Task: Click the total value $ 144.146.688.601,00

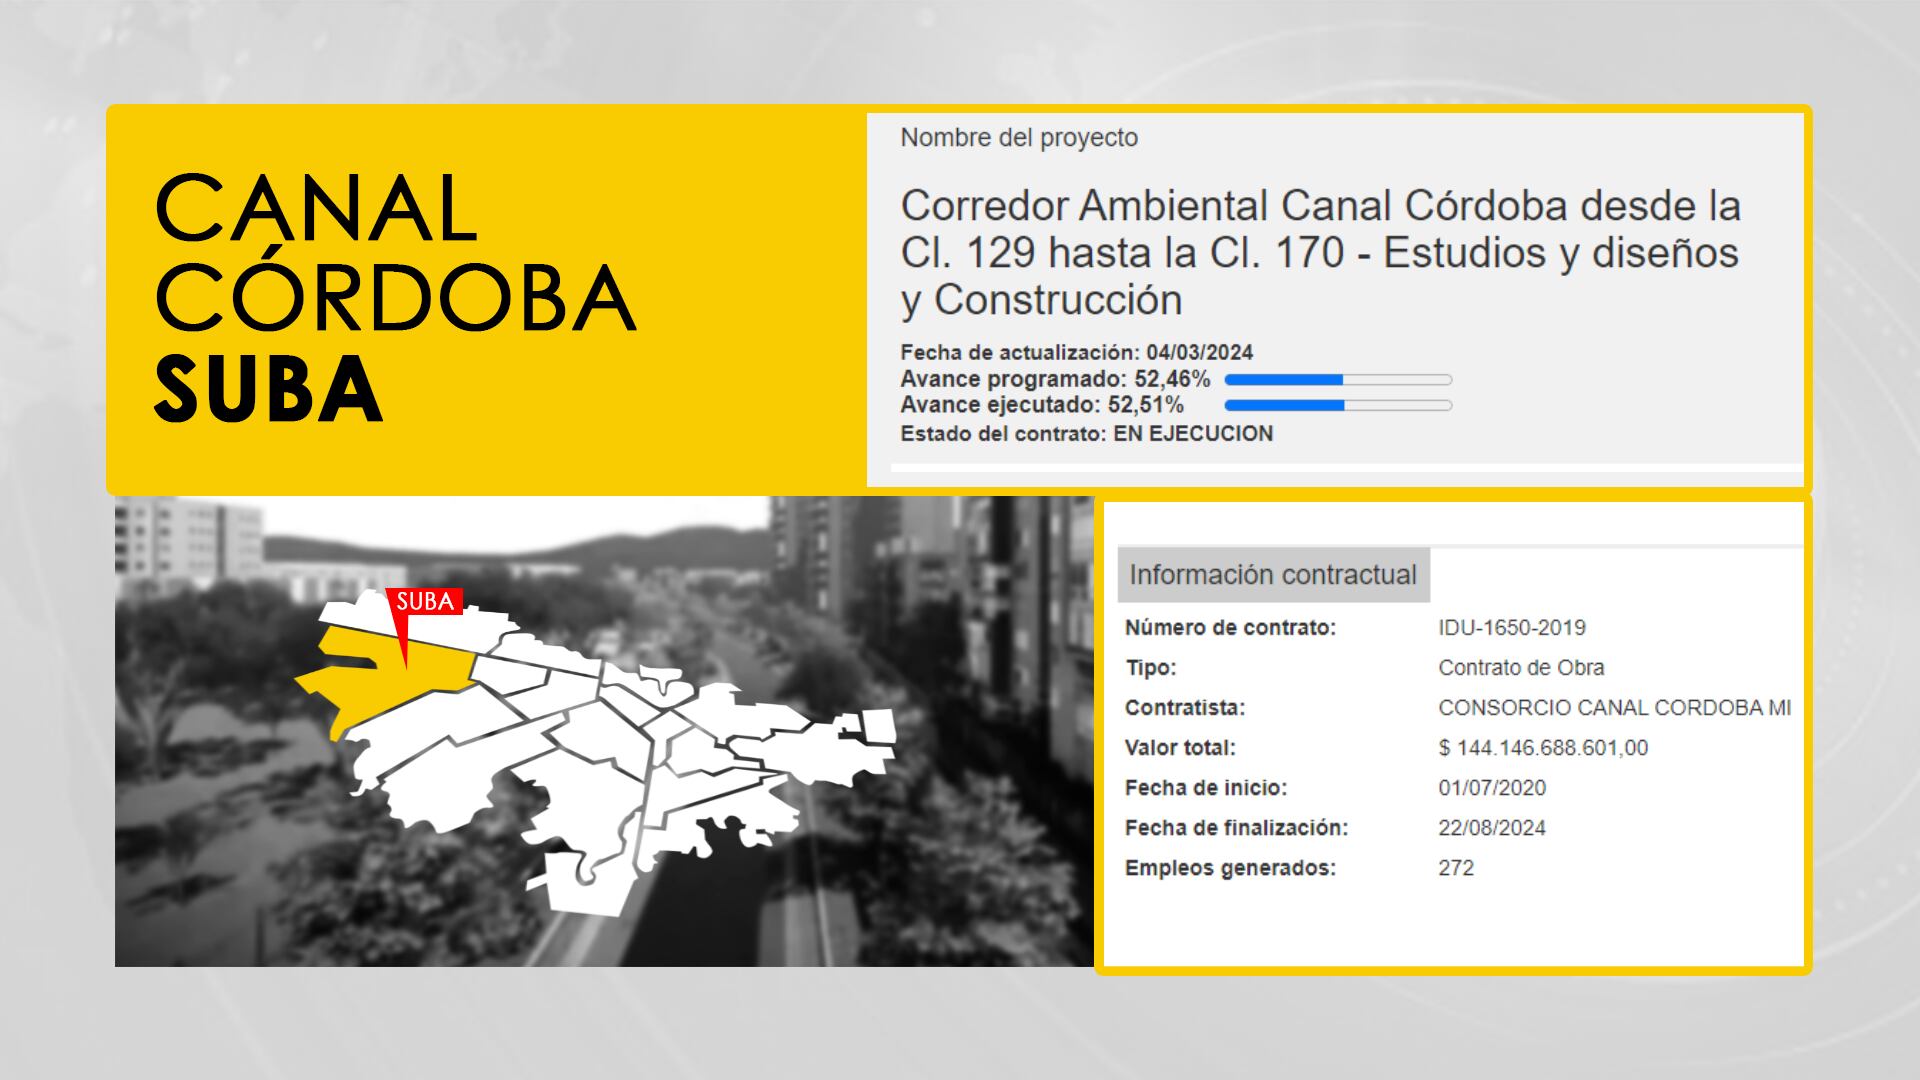Action: pyautogui.click(x=1542, y=748)
